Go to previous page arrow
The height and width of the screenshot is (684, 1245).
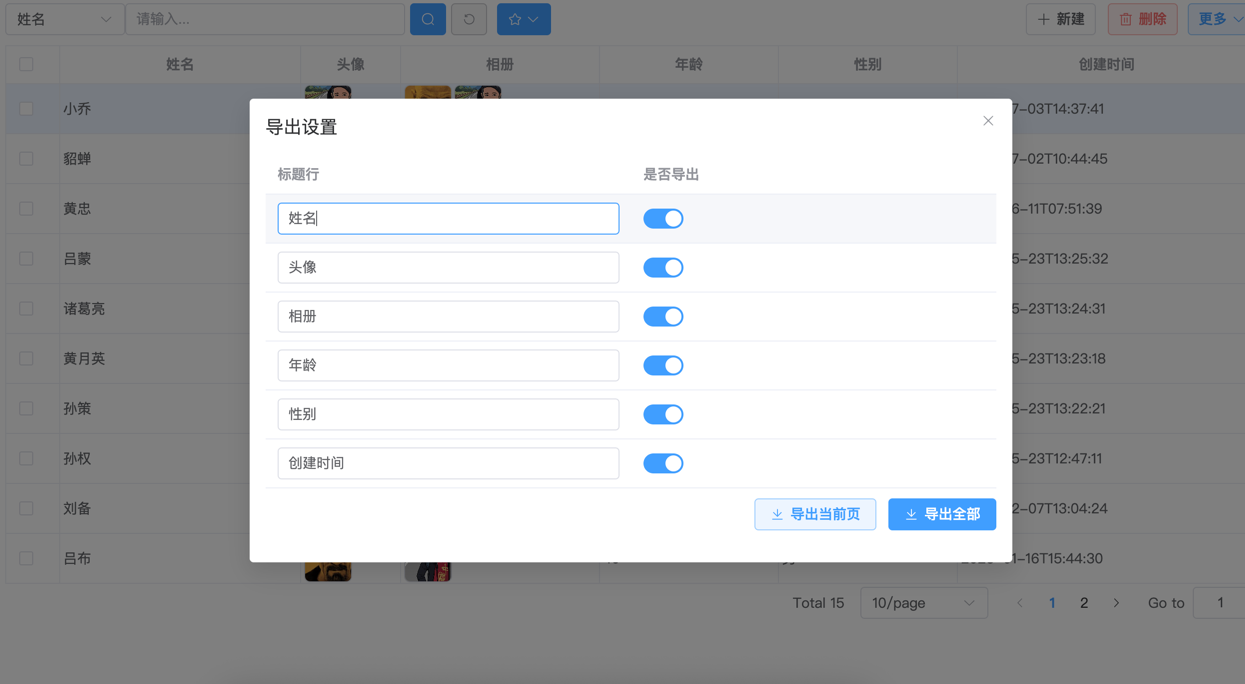pos(1019,603)
